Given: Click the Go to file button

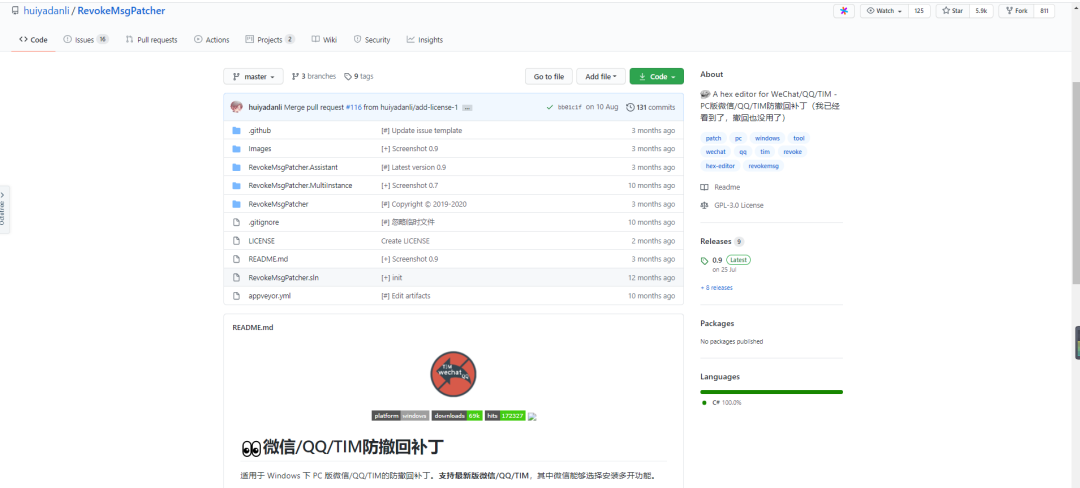Looking at the screenshot, I should point(548,76).
